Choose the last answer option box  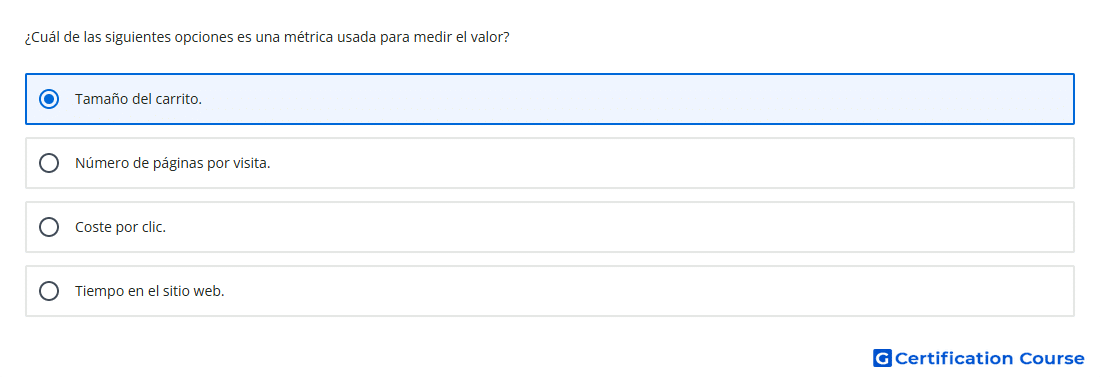[550, 291]
